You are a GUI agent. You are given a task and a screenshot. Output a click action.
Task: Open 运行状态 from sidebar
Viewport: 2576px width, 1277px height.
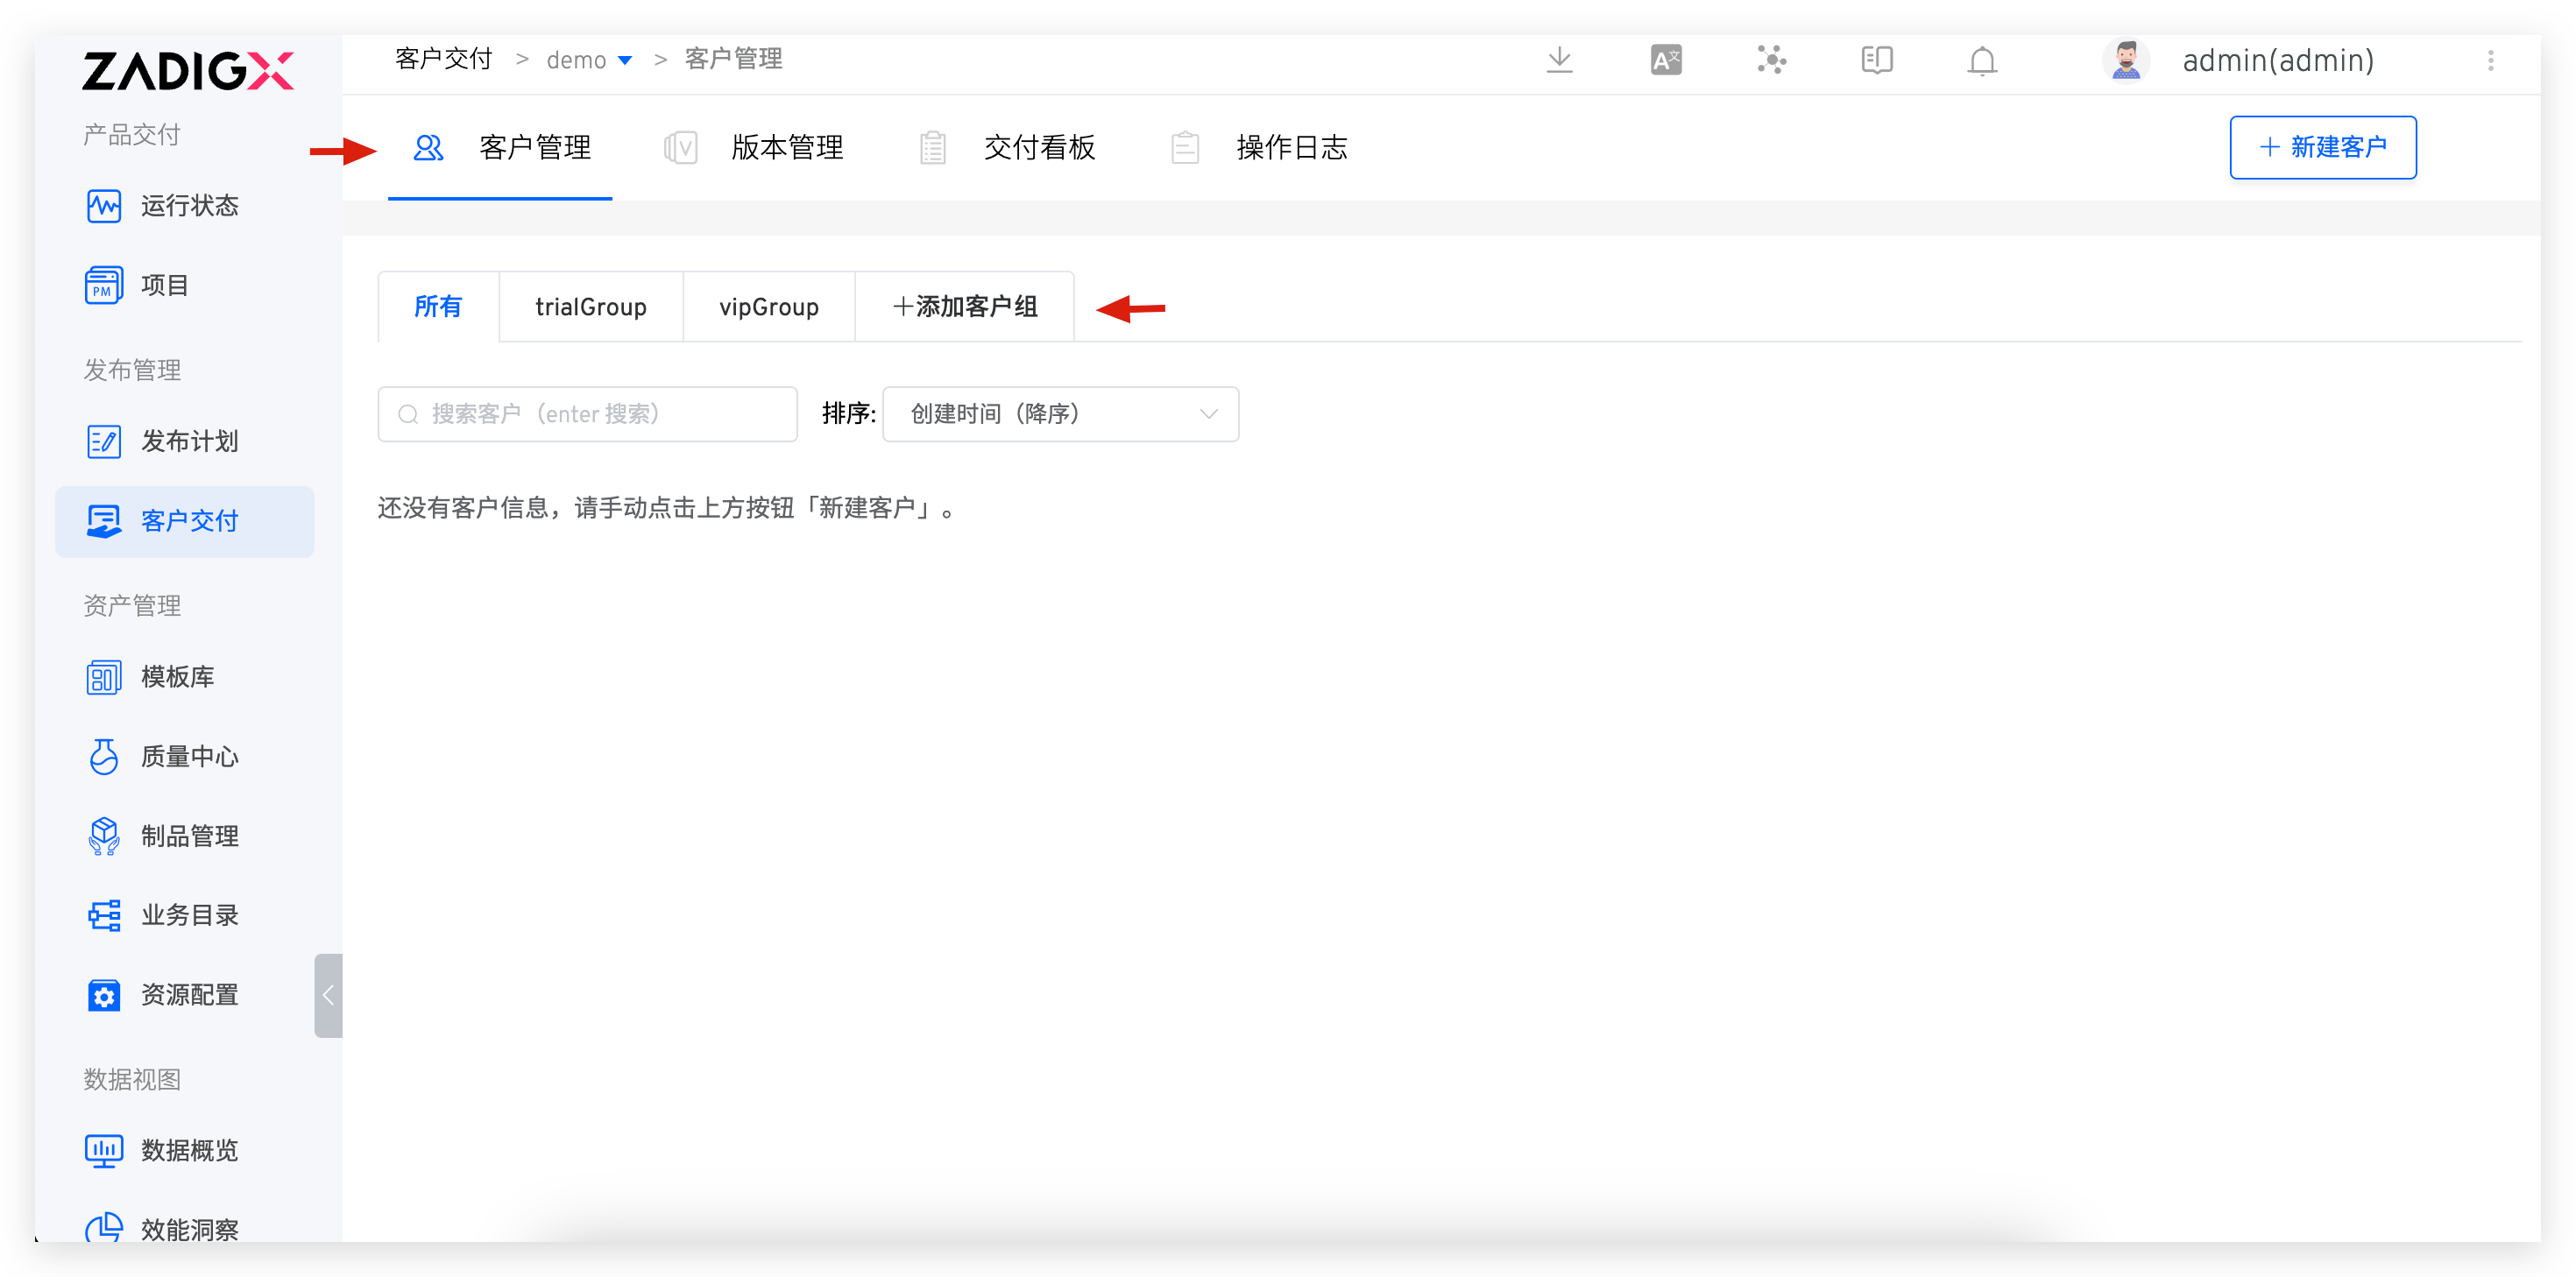(x=188, y=206)
